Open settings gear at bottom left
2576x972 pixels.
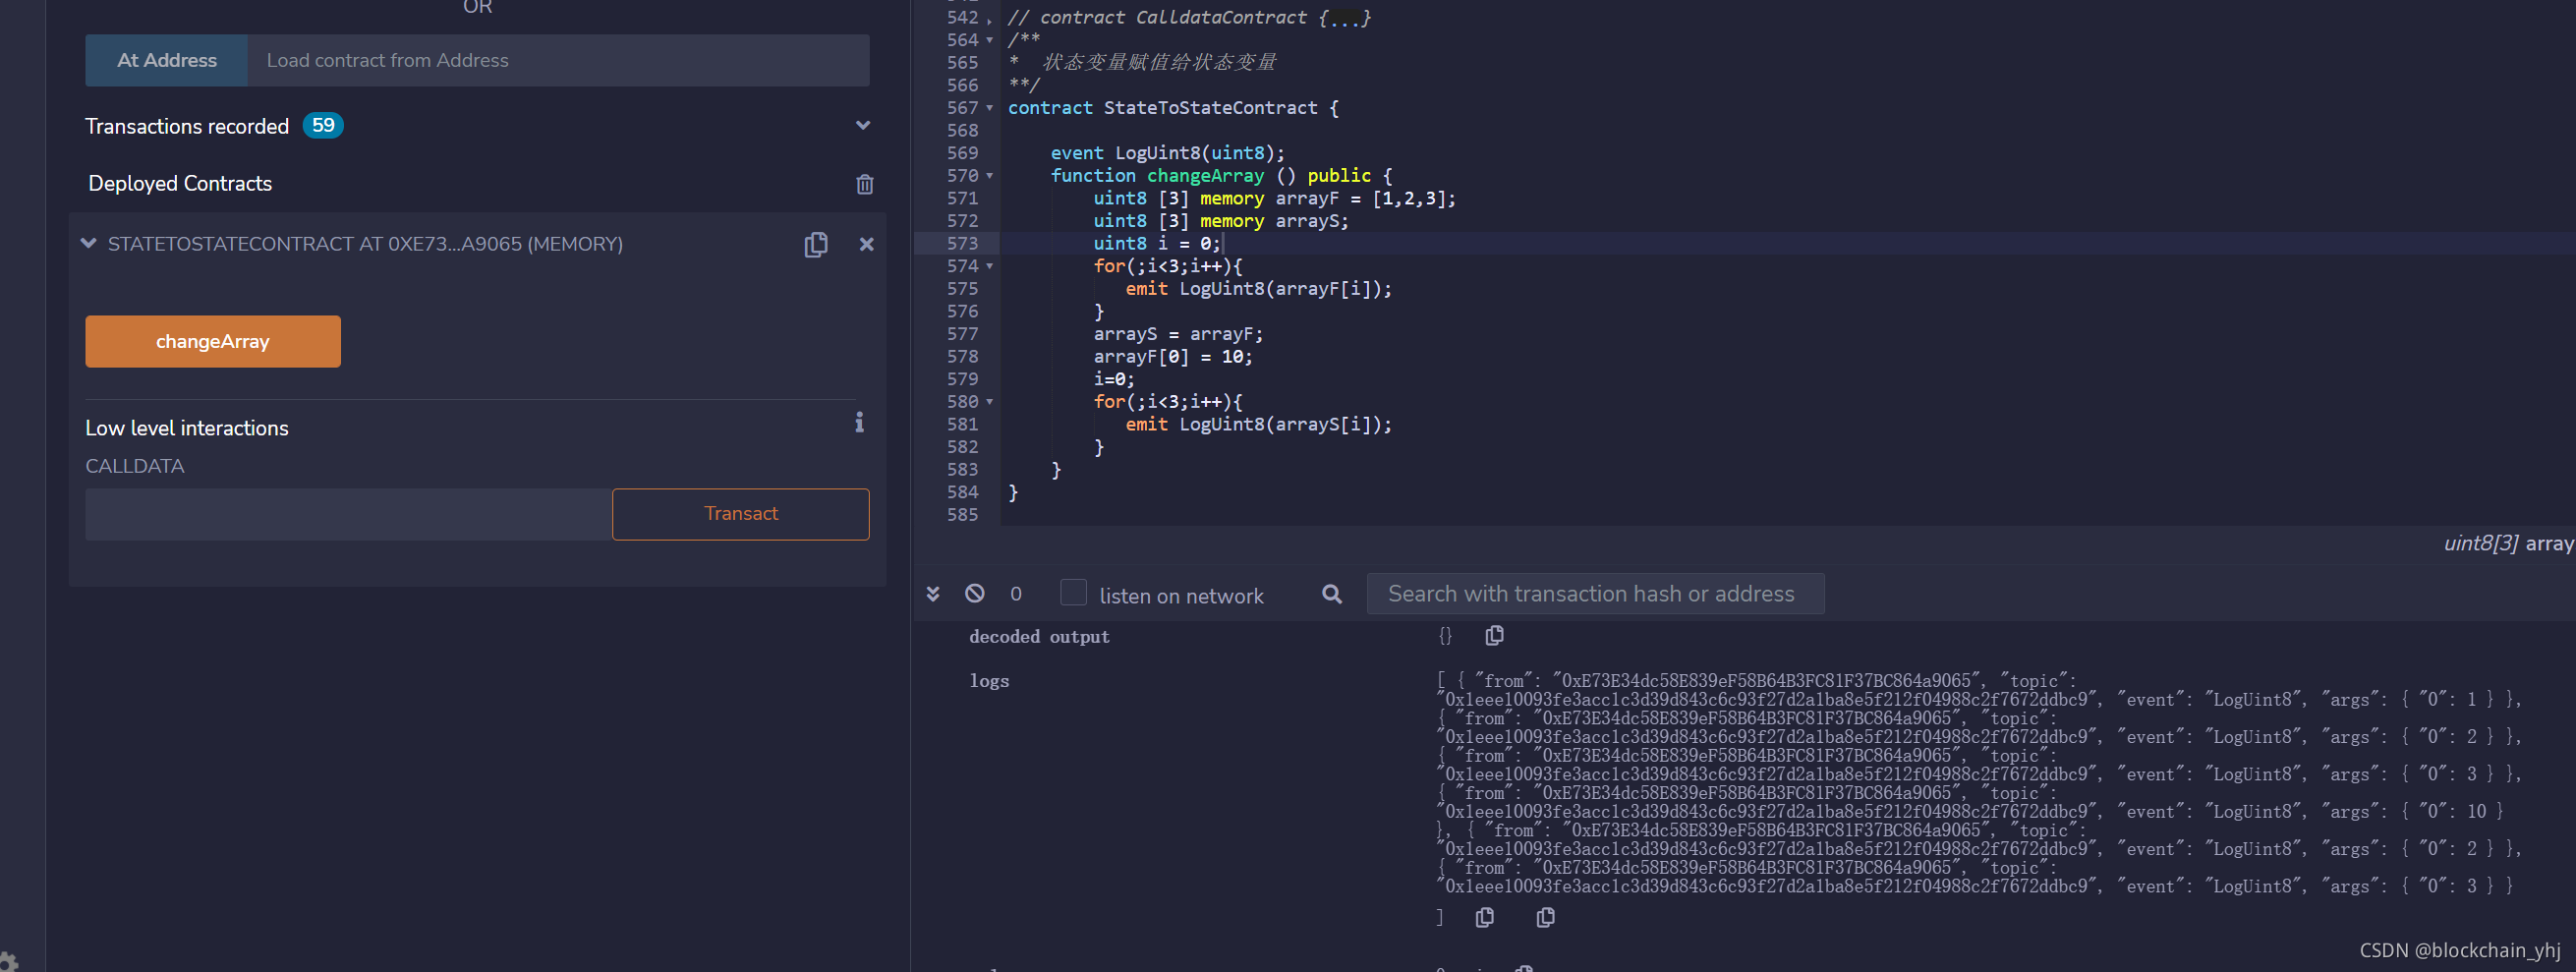click(x=6, y=961)
